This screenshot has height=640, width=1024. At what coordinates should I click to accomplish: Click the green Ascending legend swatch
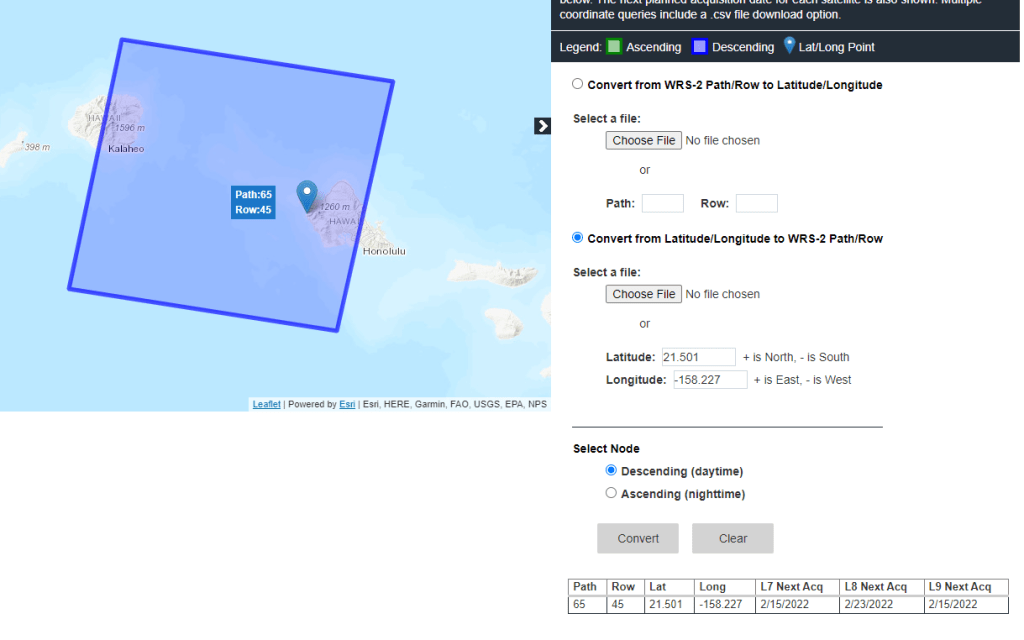[614, 47]
